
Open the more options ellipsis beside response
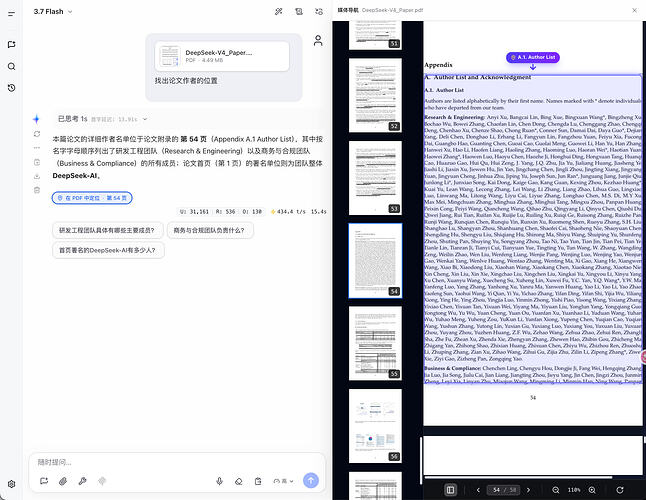point(37,147)
